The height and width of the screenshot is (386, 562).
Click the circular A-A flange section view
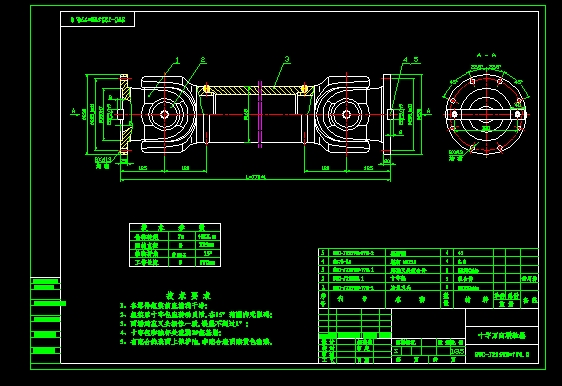486,114
